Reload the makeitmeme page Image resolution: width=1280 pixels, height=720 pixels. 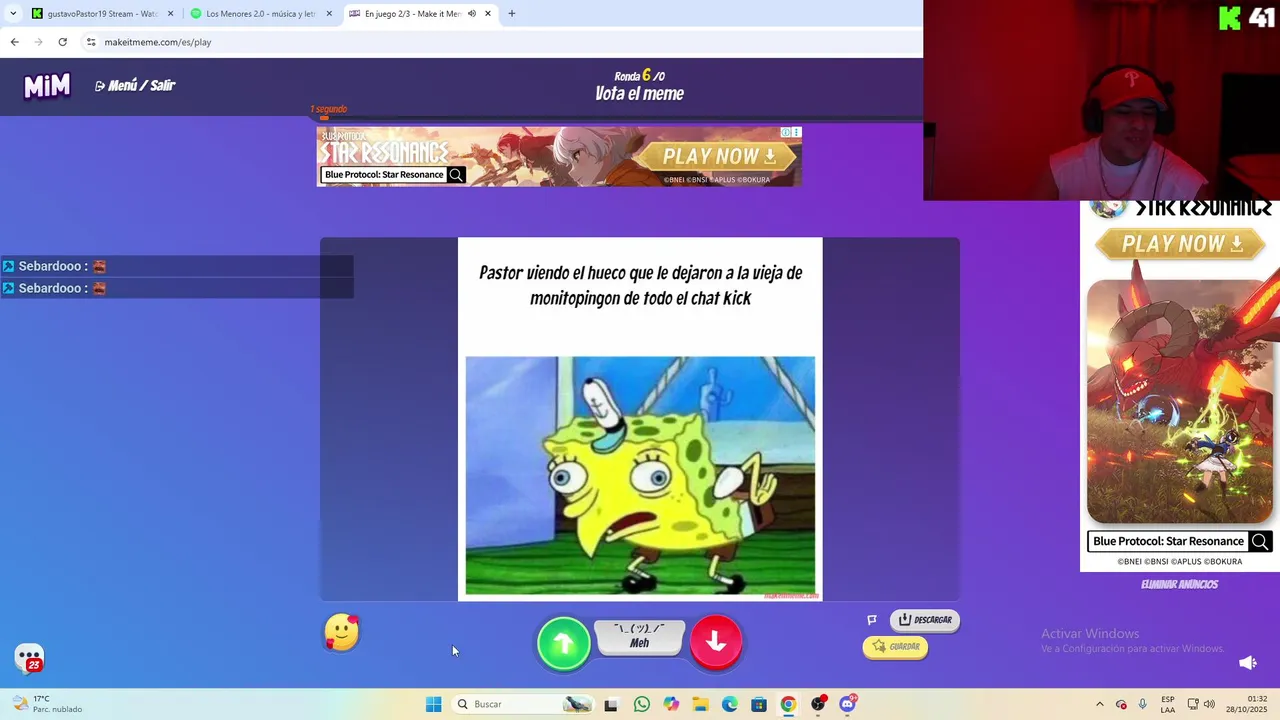[x=62, y=42]
